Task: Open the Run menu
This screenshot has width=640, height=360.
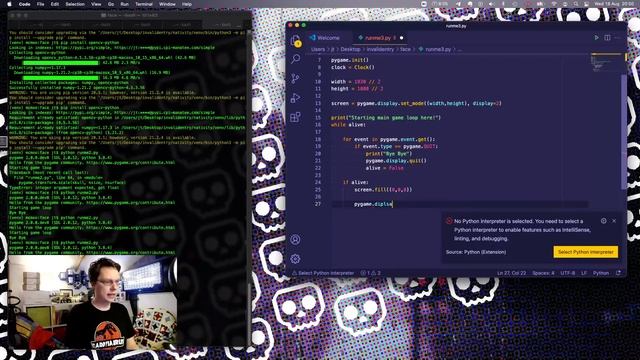Action: (x=124, y=4)
